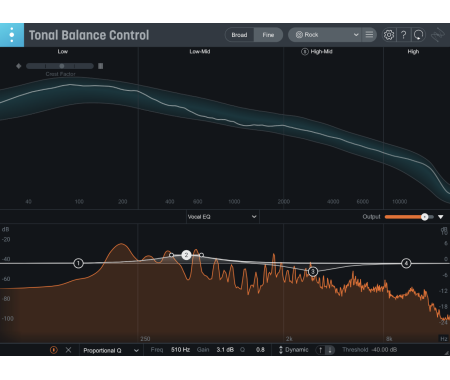Image resolution: width=450 pixels, height=380 pixels.
Task: Click the square icon right of Crest Factor
Action: pos(100,66)
